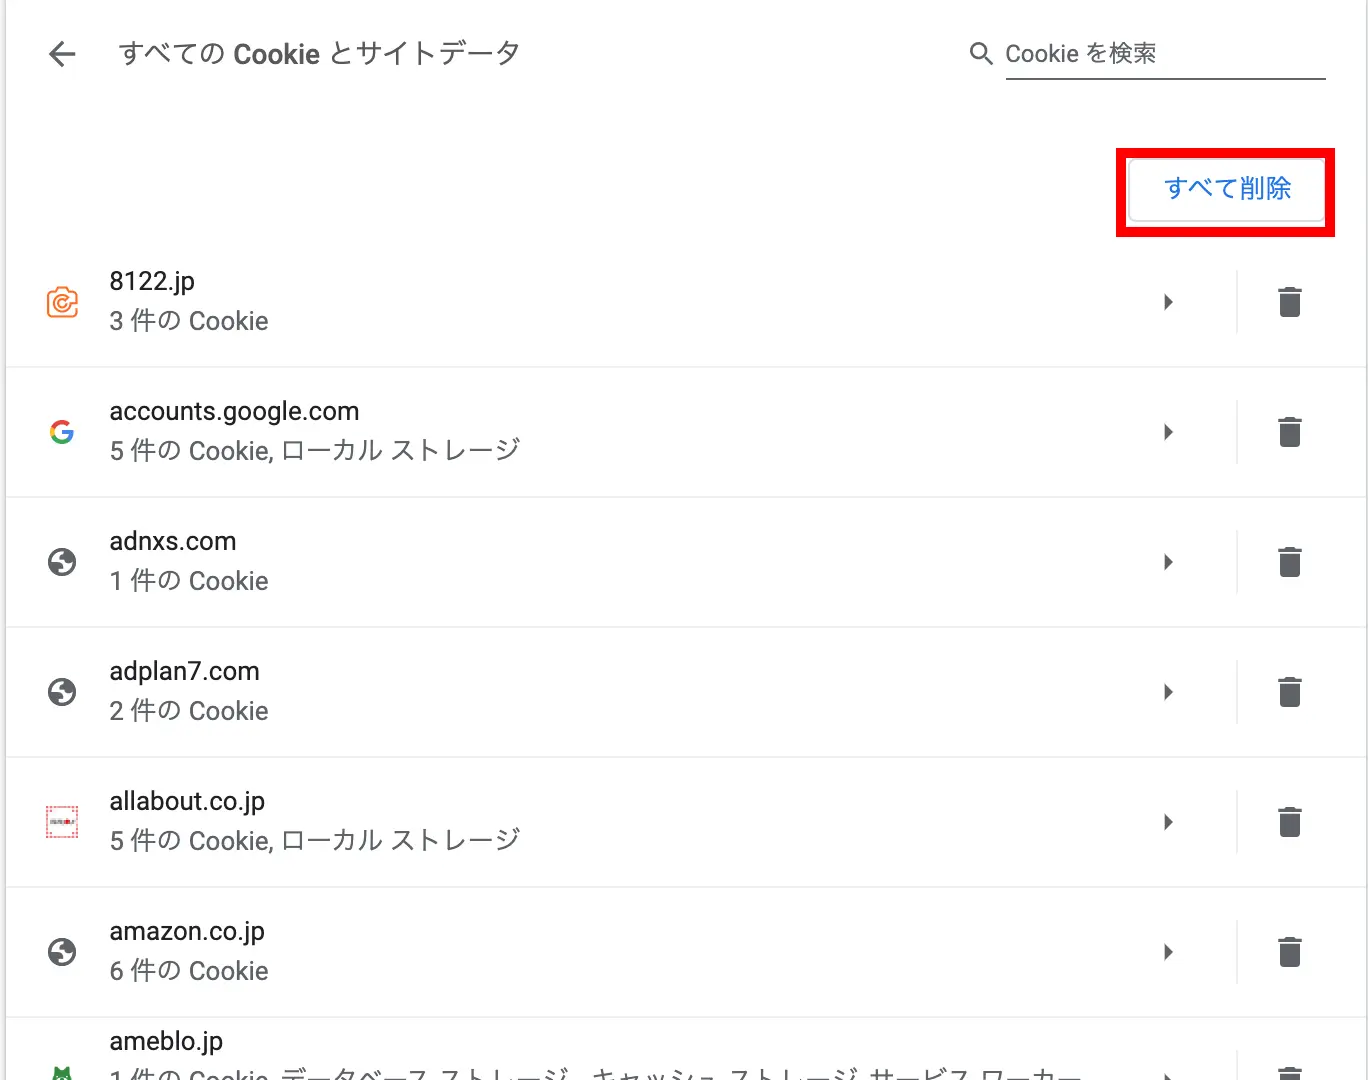Click the search magnifier icon
The width and height of the screenshot is (1368, 1080).
(x=981, y=54)
